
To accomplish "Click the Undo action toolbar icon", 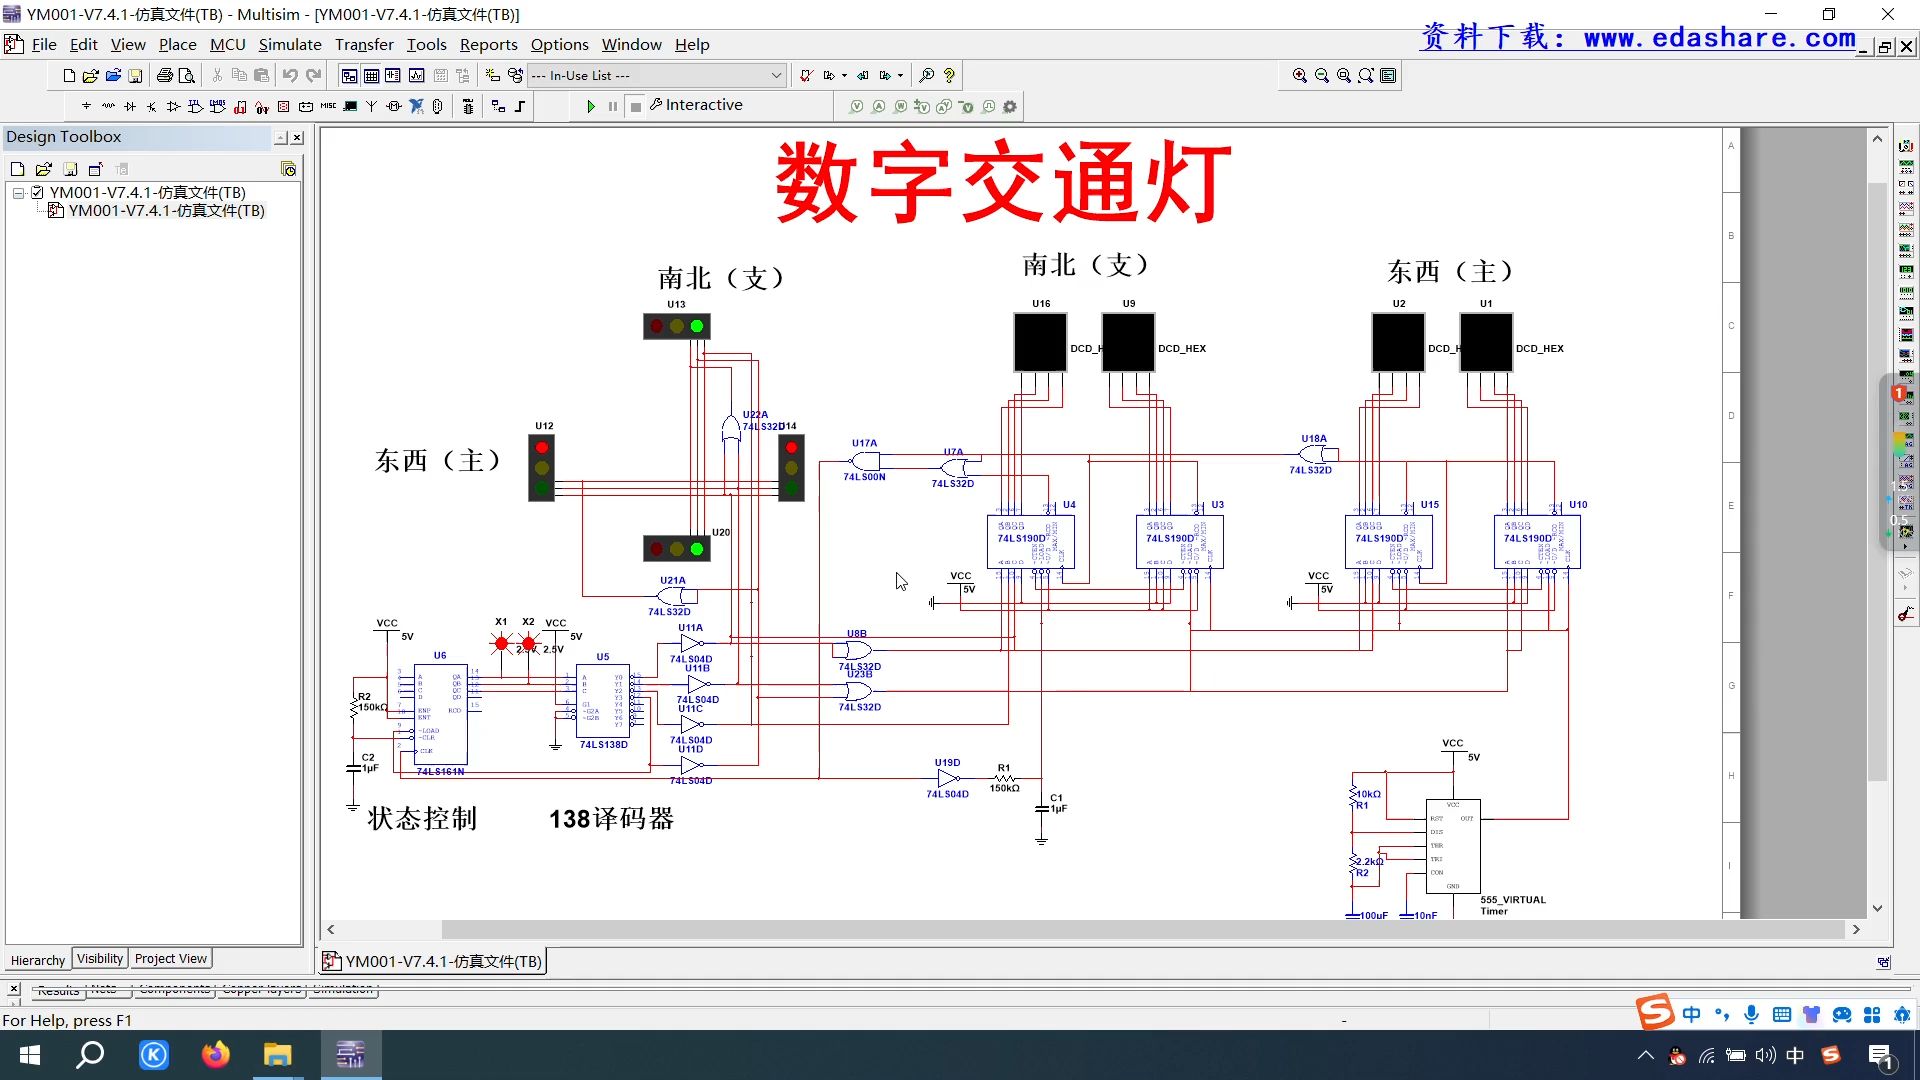I will pos(289,74).
